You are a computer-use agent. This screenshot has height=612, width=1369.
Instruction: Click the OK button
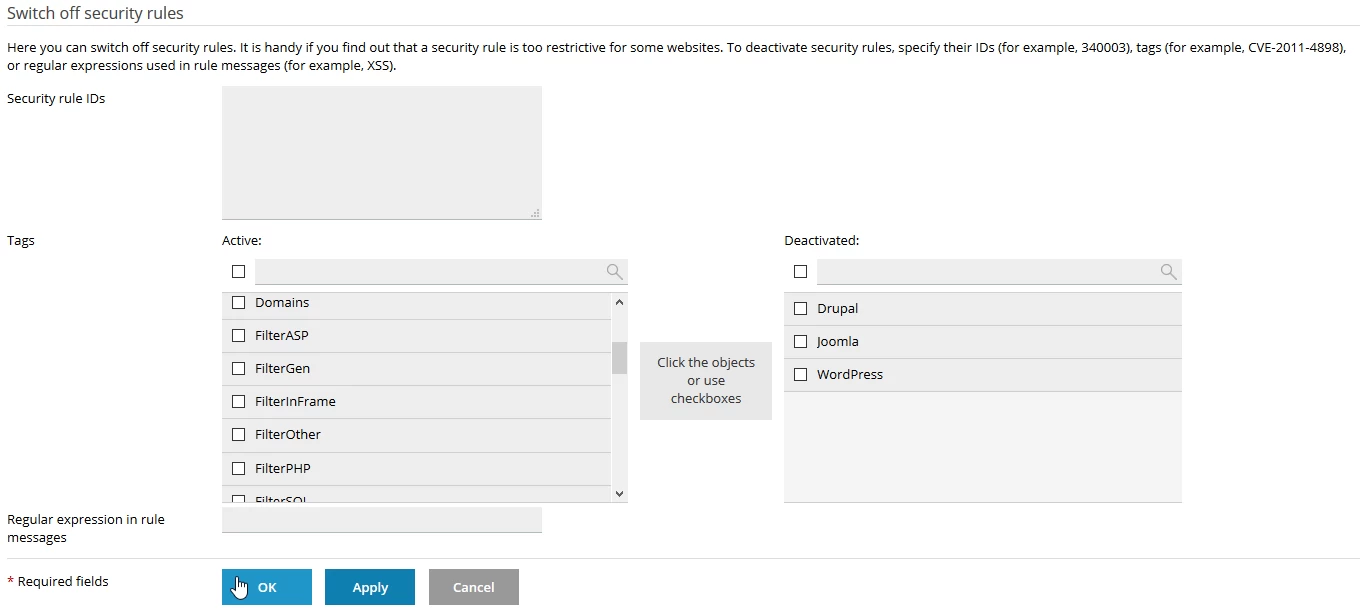[x=266, y=587]
